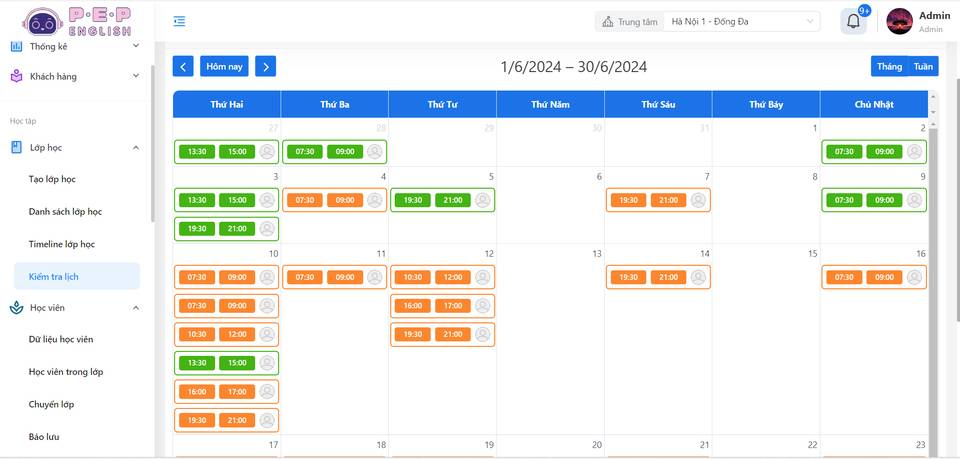Open day 10 16:00 orange event
The width and height of the screenshot is (960, 459).
[227, 392]
